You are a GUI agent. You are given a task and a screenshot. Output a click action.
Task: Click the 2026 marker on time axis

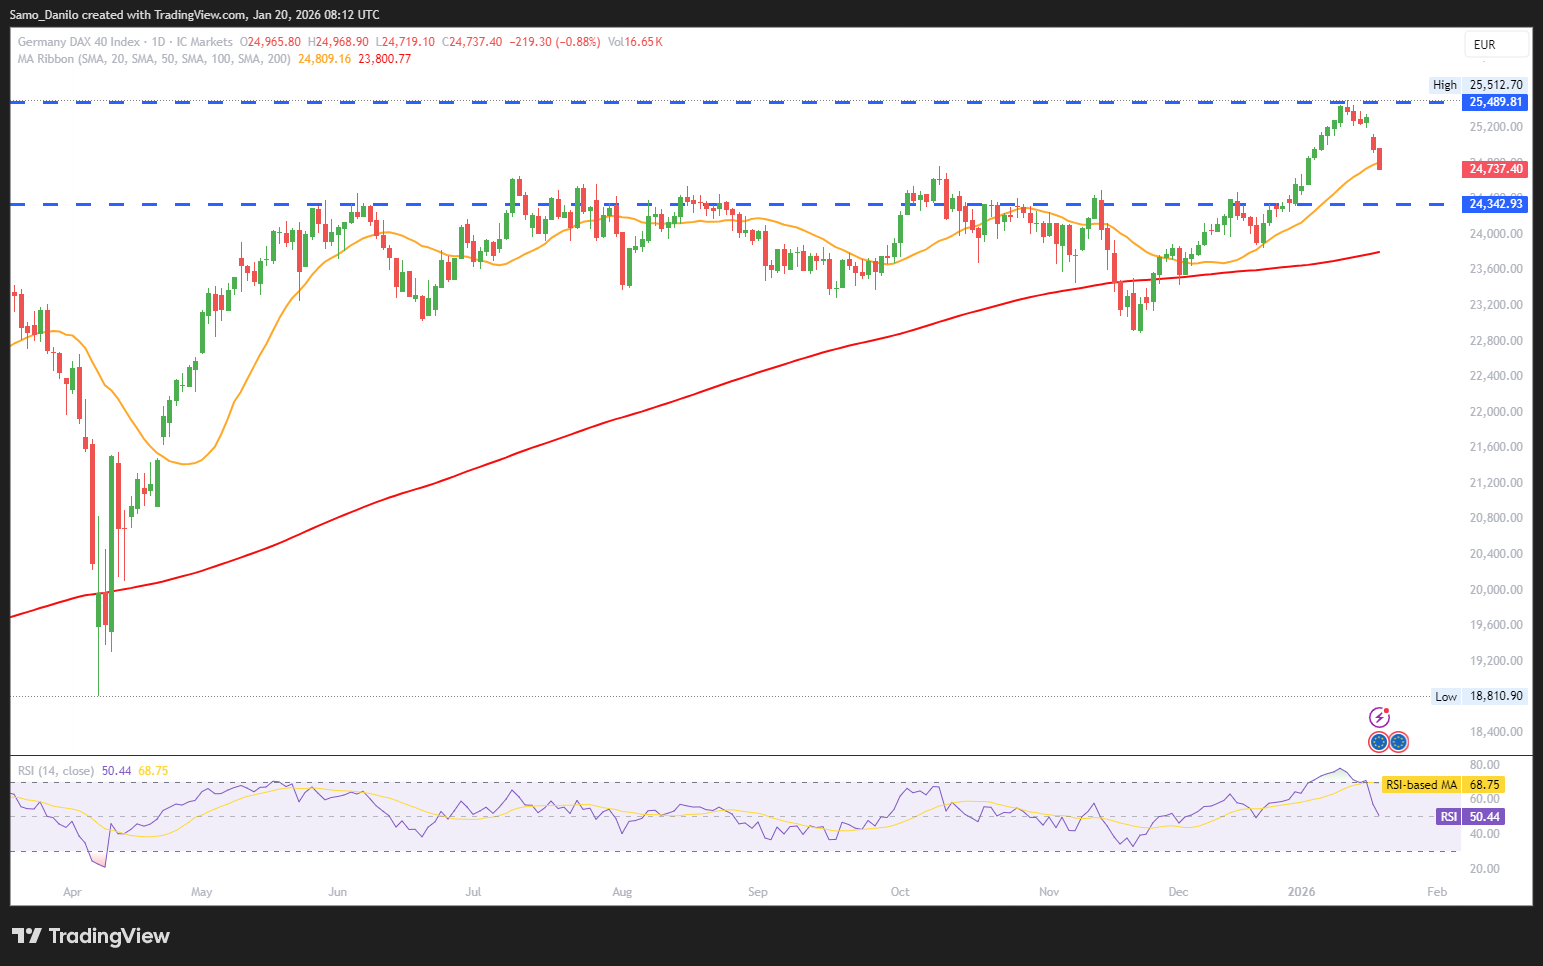pos(1301,892)
